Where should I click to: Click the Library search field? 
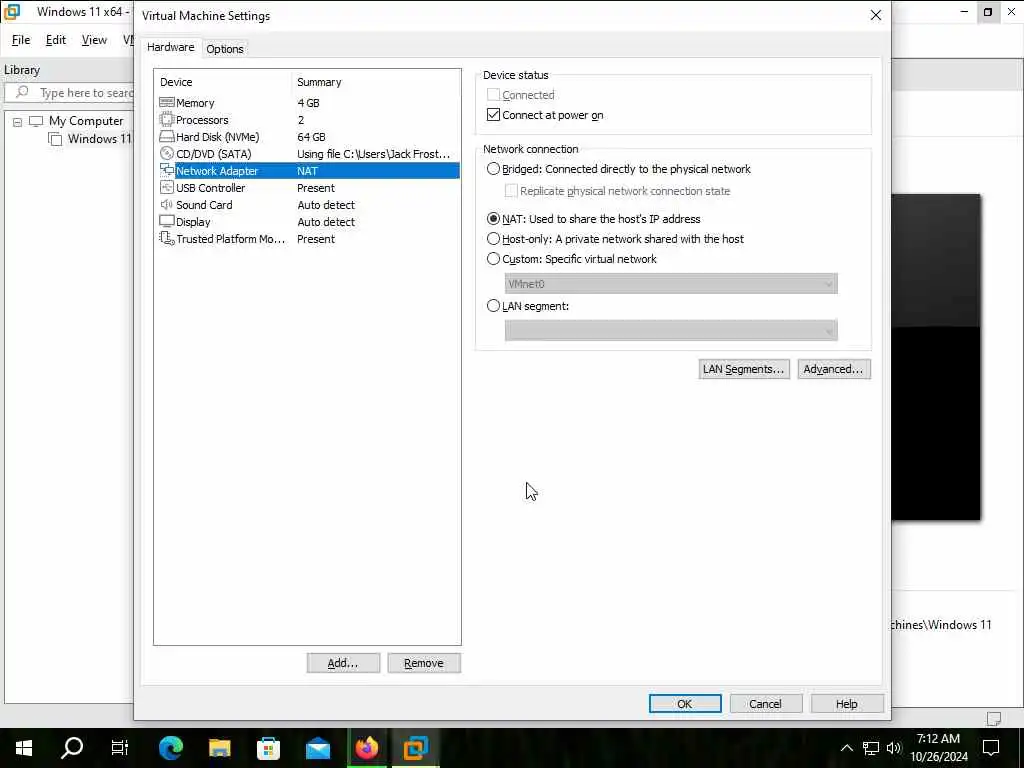tap(71, 92)
